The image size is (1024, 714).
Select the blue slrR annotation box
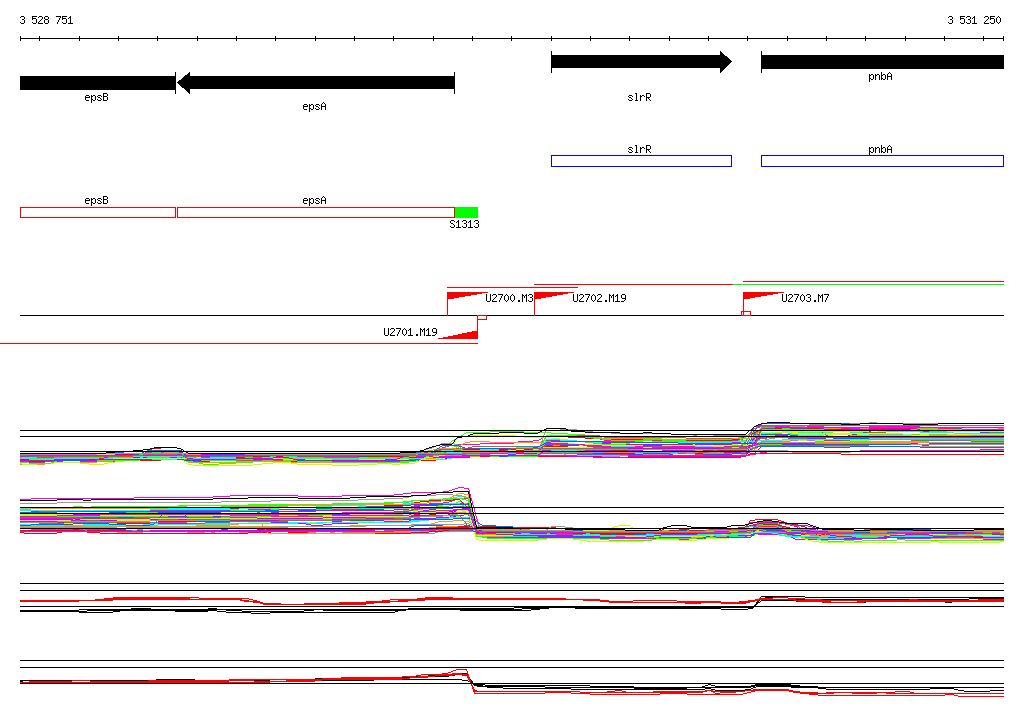[x=641, y=161]
